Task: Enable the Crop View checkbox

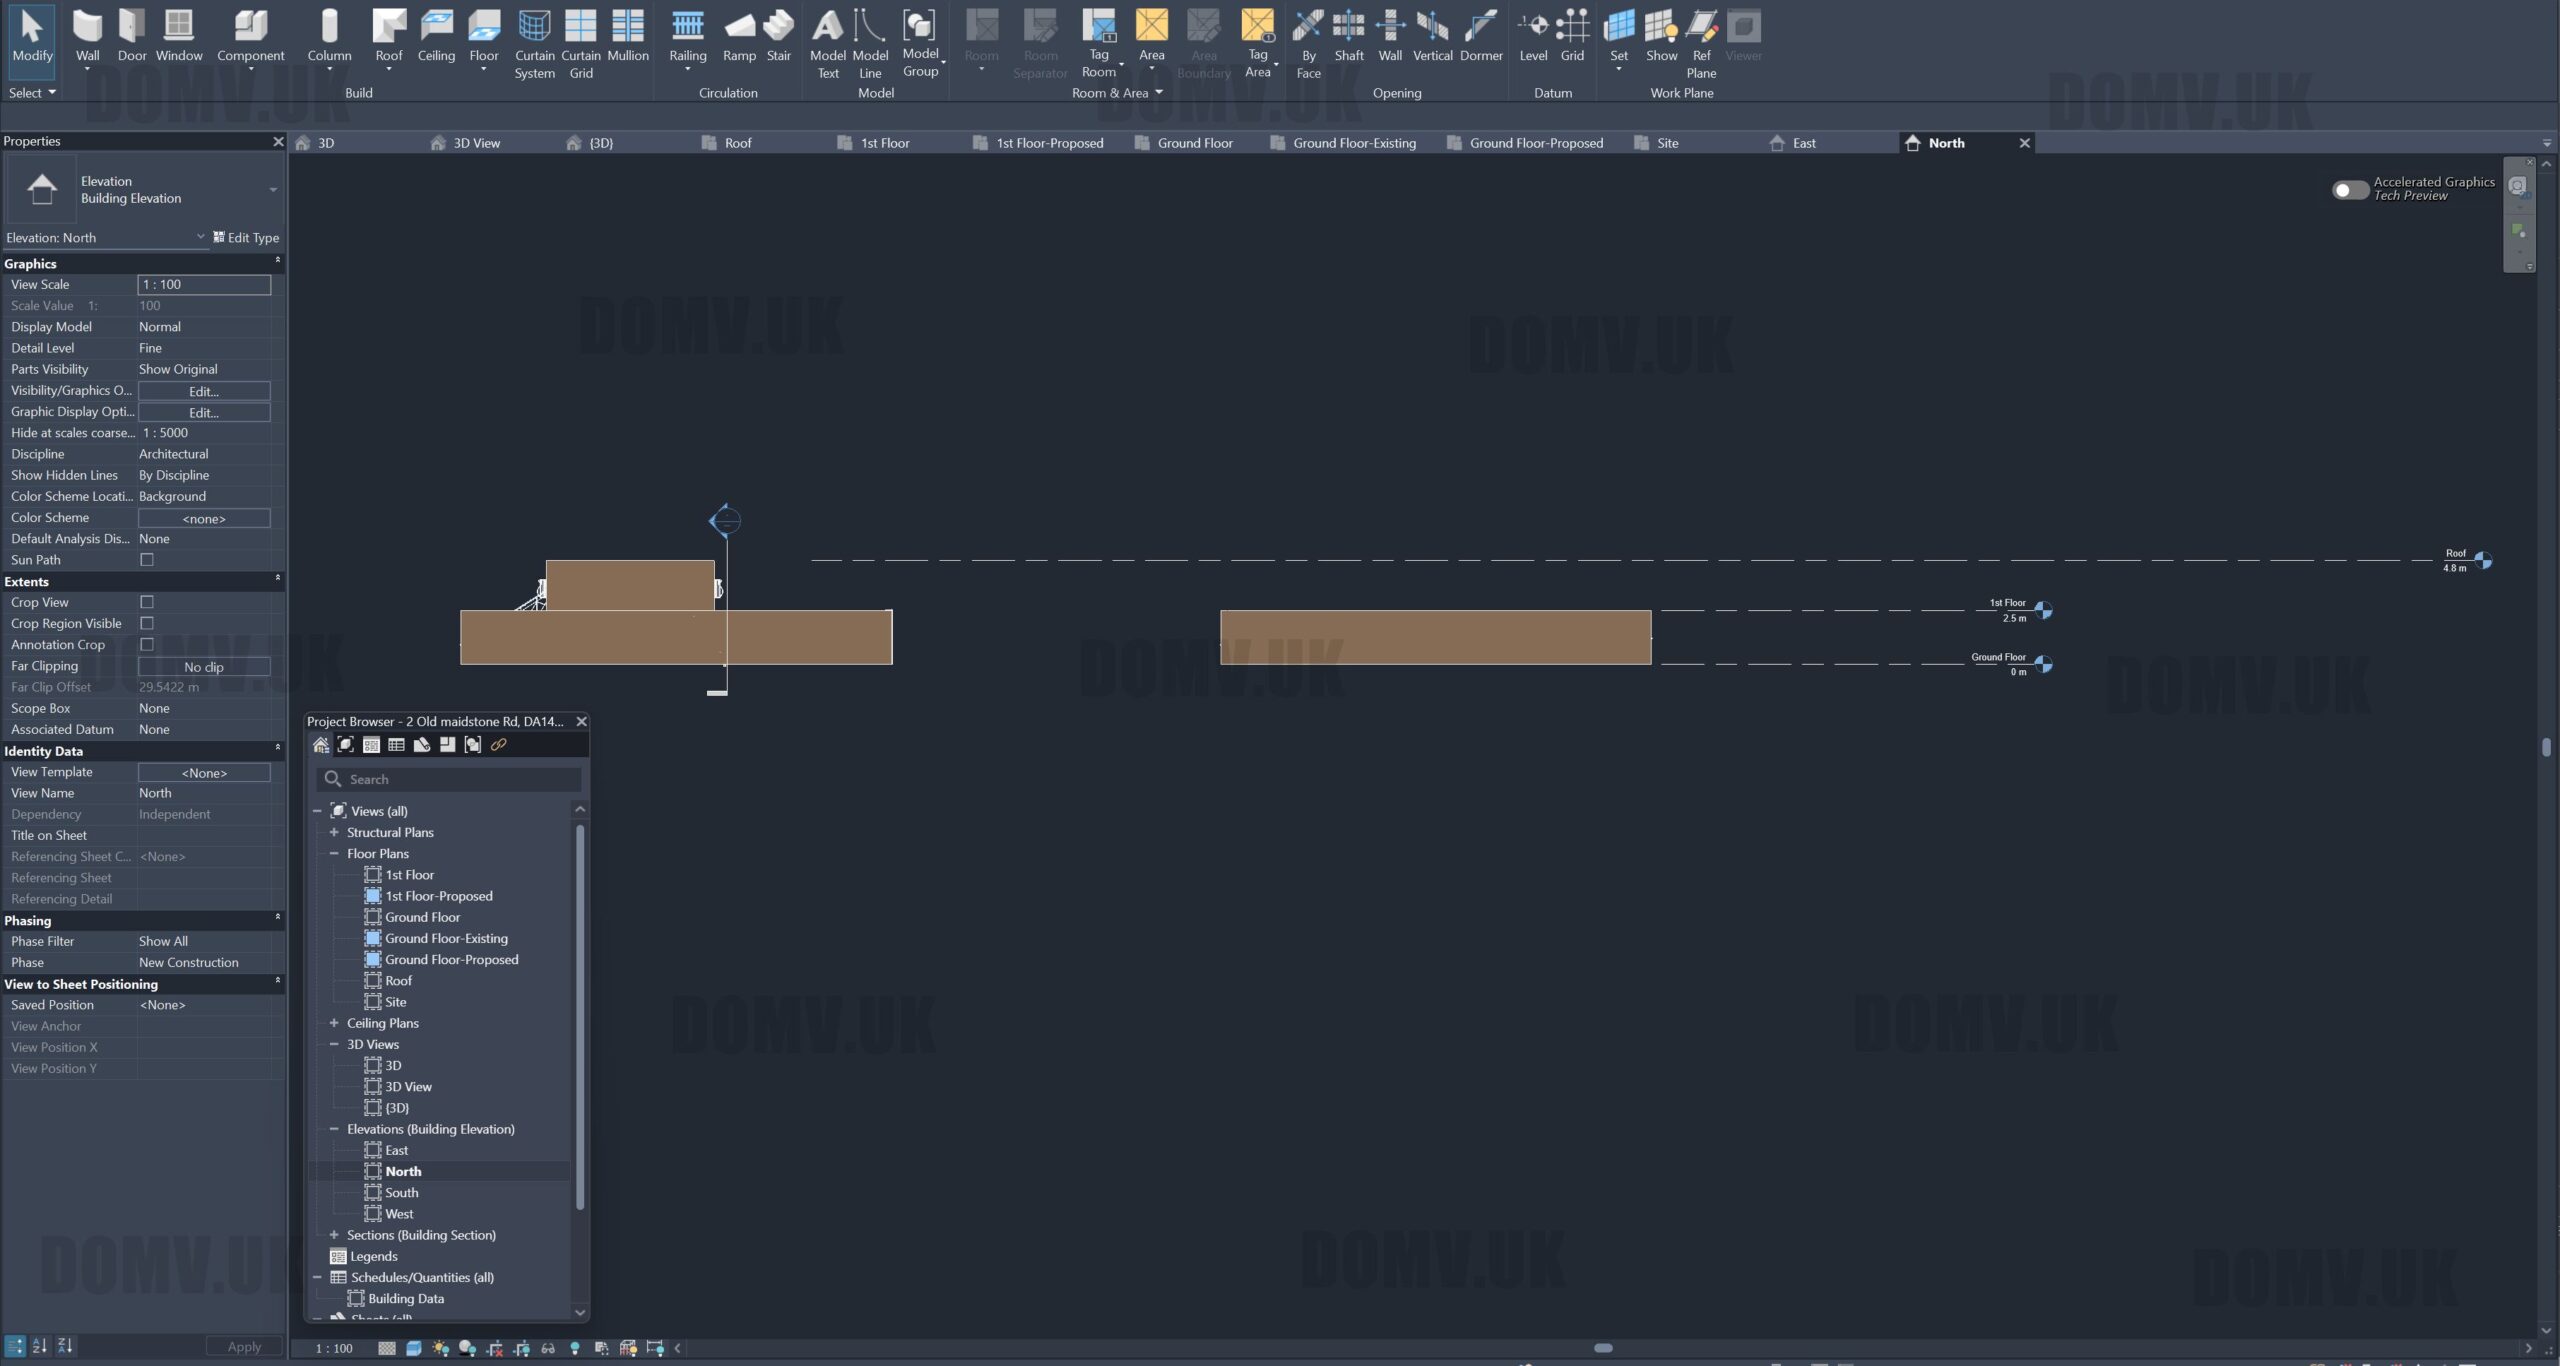Action: 147,602
